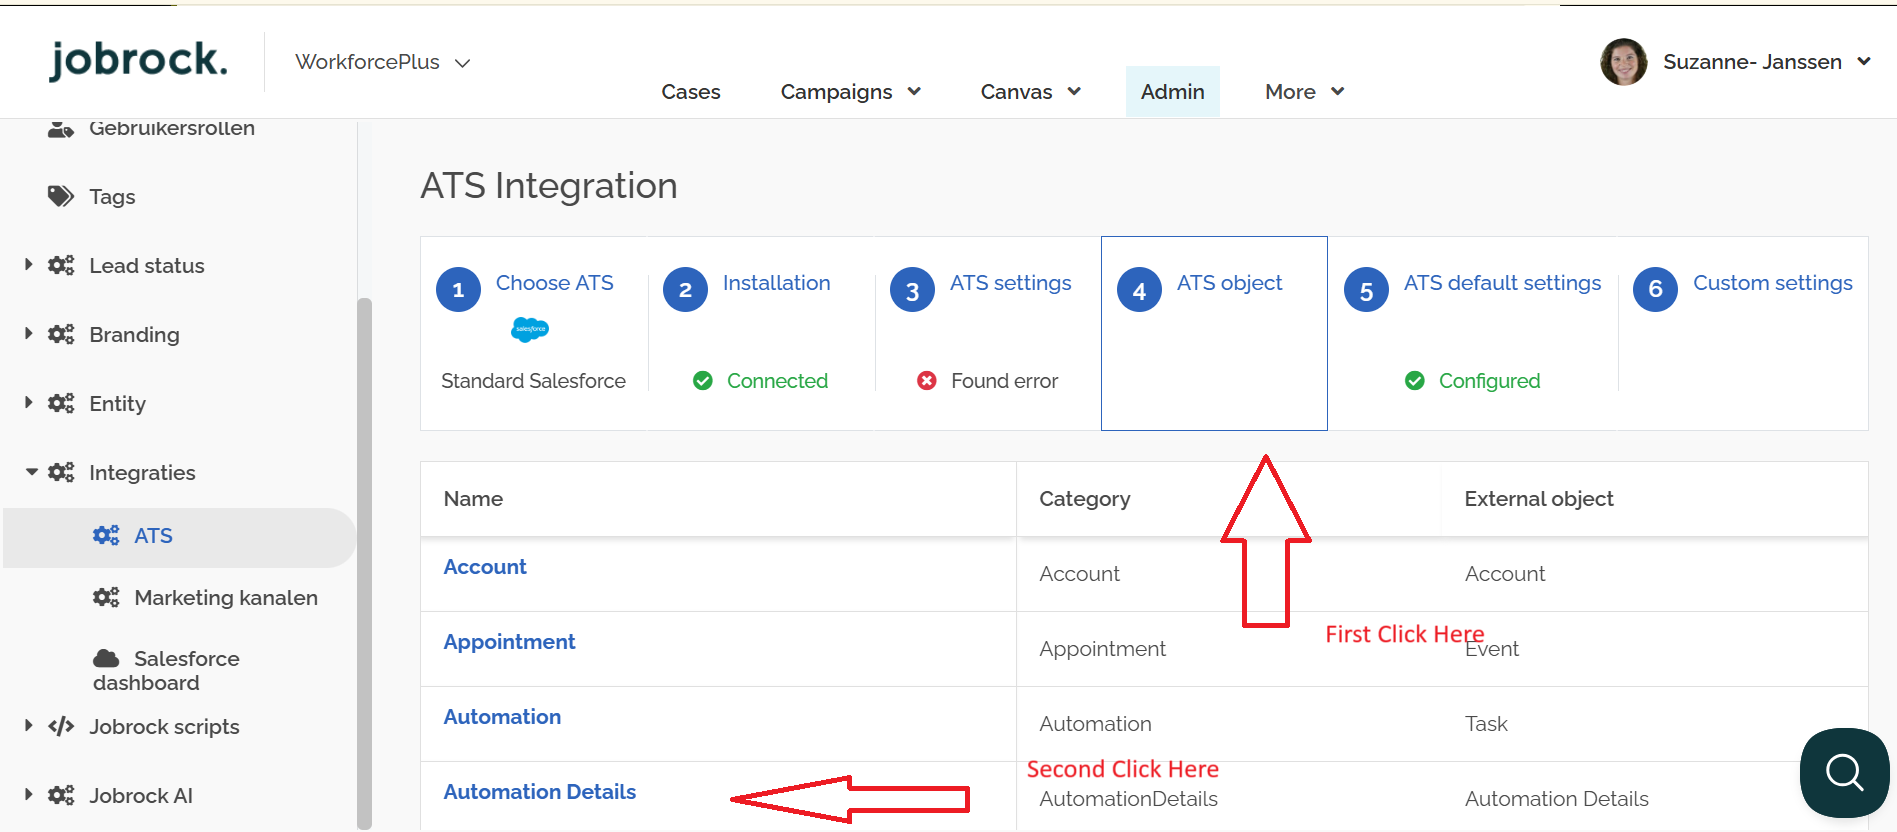
Task: Open Jobrock scripts in sidebar
Action: click(164, 727)
